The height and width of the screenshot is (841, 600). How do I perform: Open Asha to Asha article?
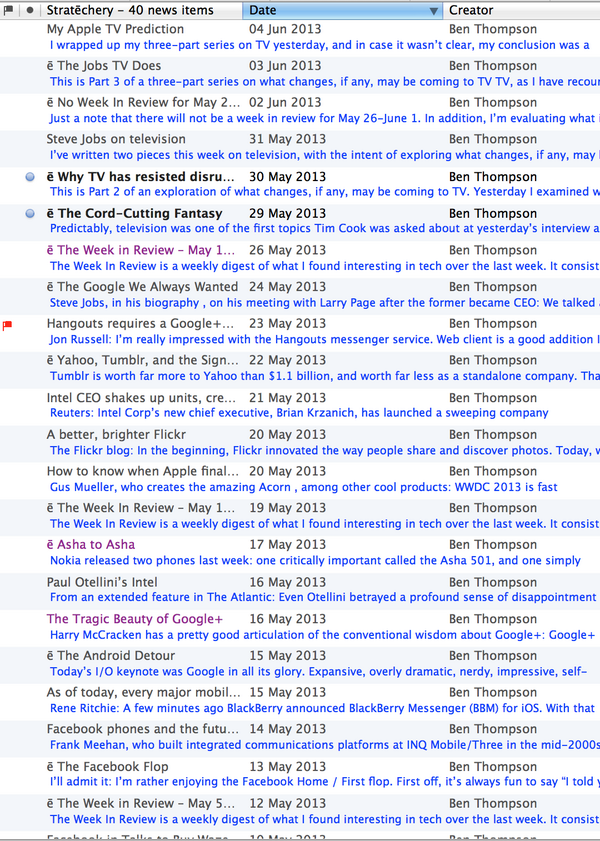pyautogui.click(x=91, y=544)
